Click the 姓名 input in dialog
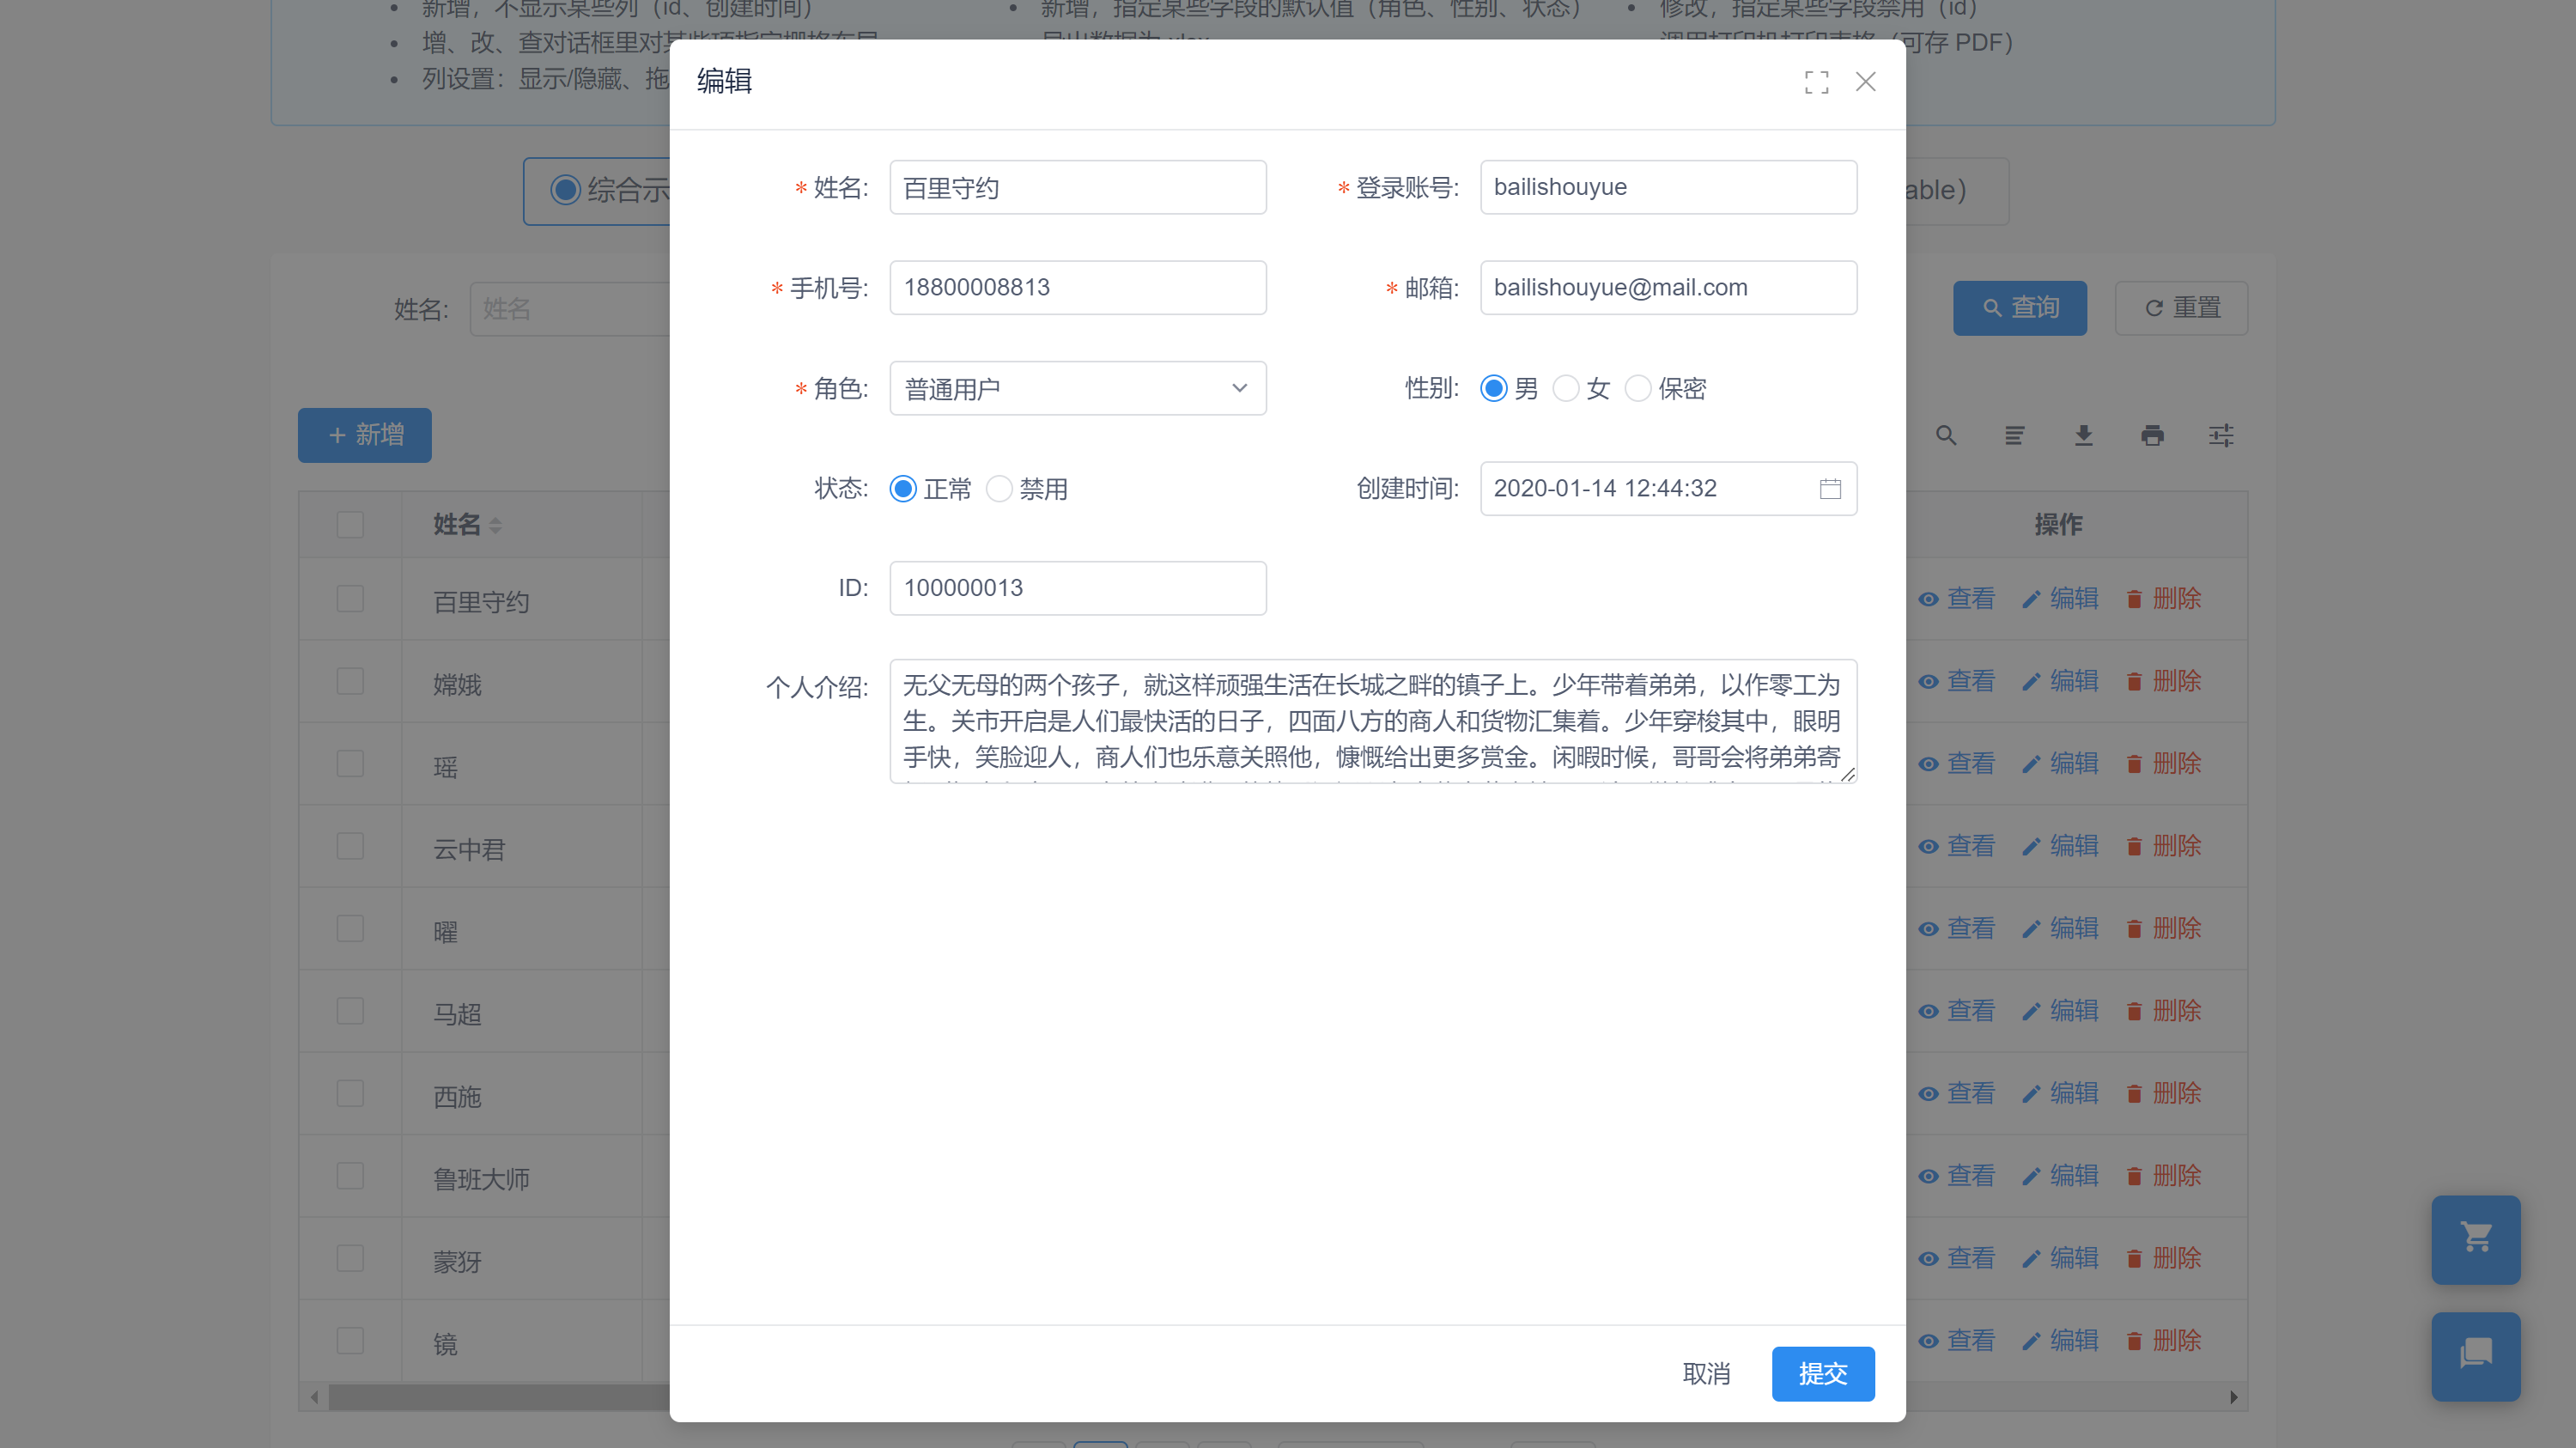Screen dimensions: 2576x1448 tap(1078, 187)
